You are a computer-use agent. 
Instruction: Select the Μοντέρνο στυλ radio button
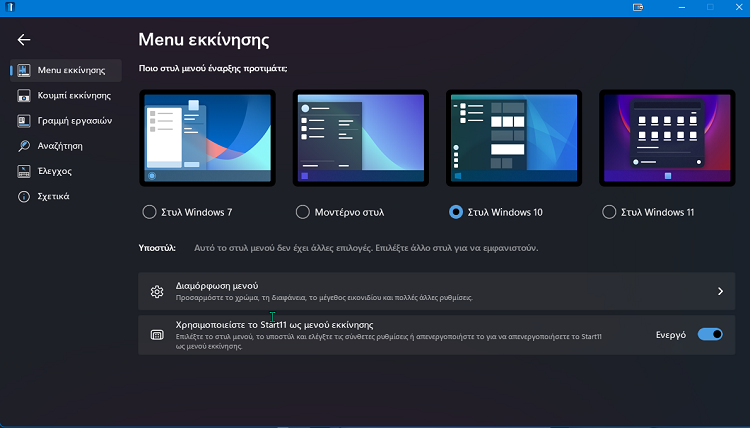click(x=303, y=212)
